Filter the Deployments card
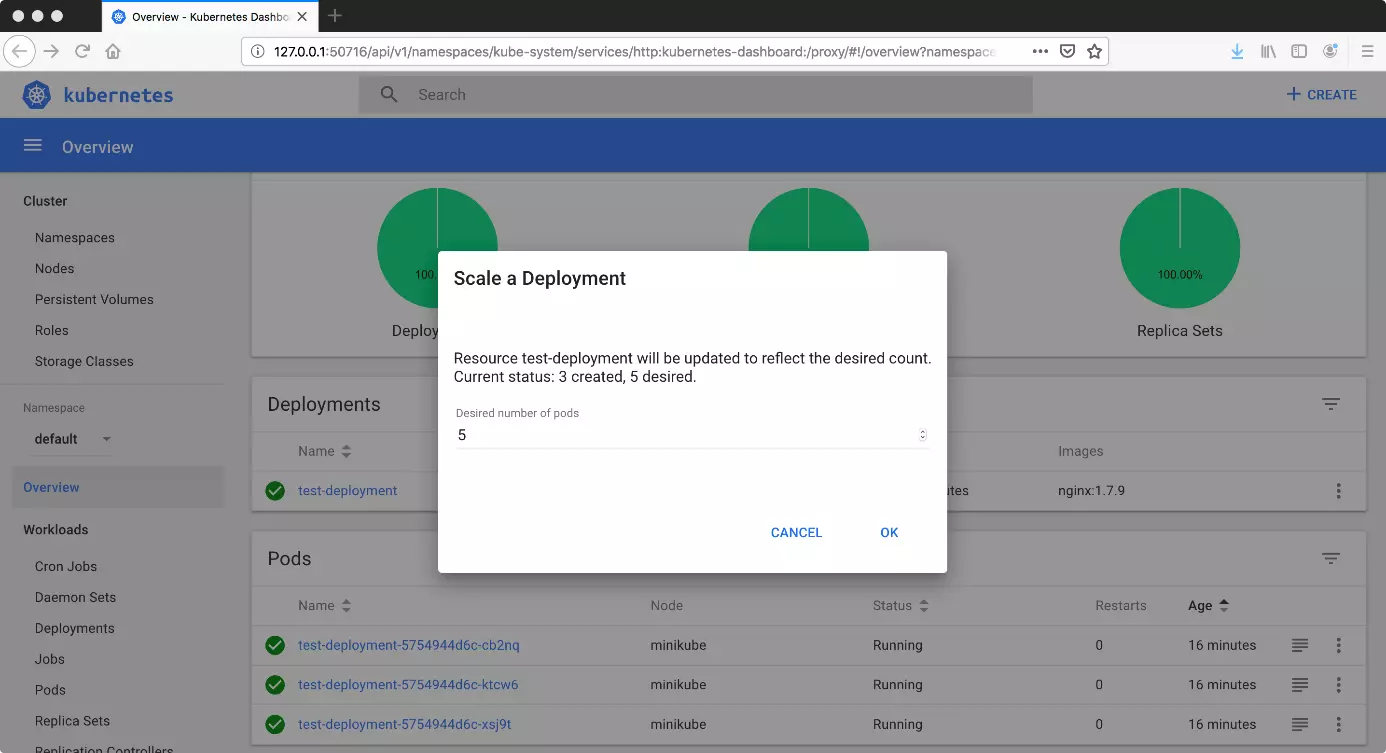 point(1330,404)
